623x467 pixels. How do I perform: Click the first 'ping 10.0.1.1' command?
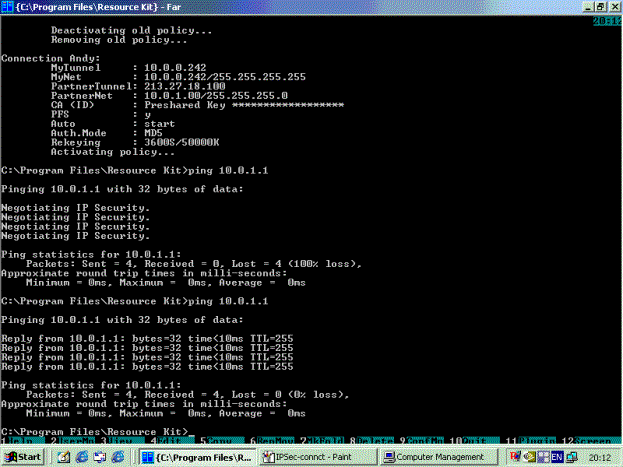pos(228,171)
